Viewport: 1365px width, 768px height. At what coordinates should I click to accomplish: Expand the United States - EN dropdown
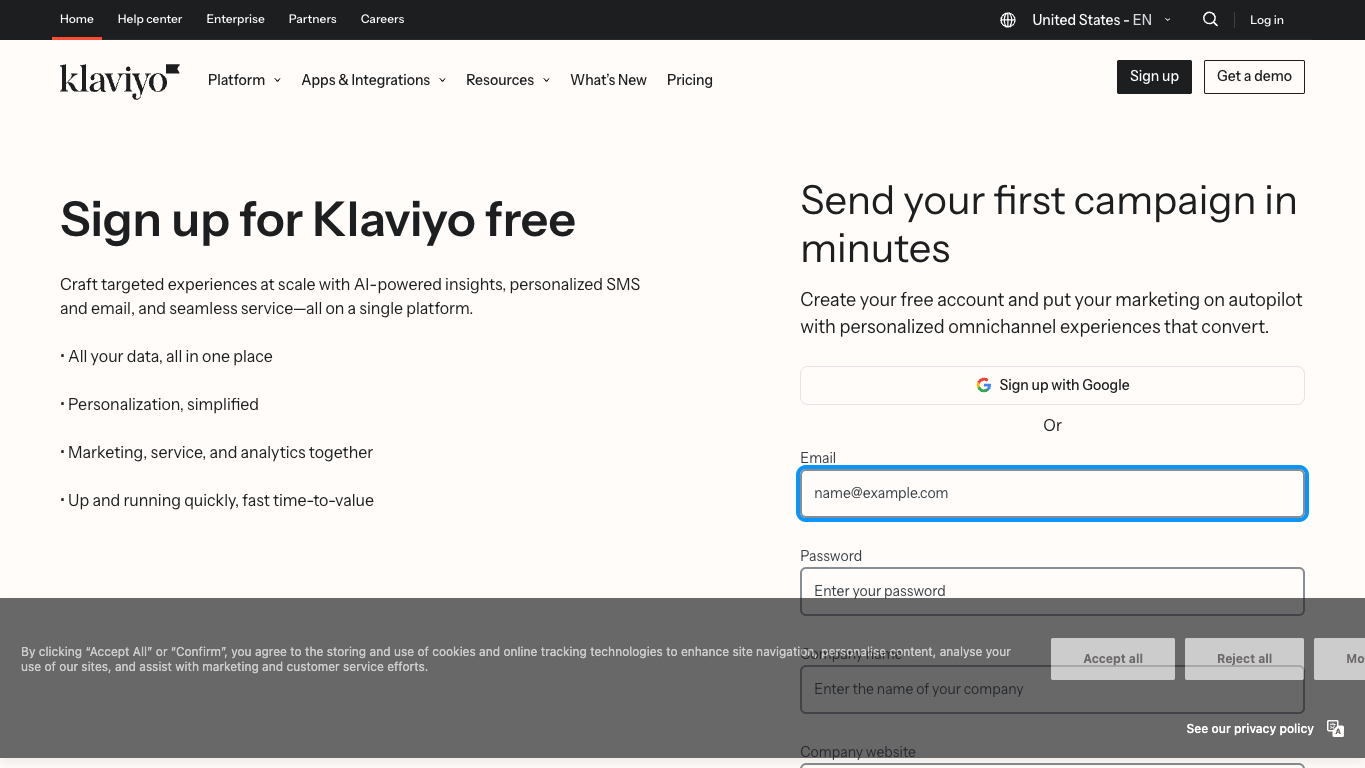[x=1100, y=20]
